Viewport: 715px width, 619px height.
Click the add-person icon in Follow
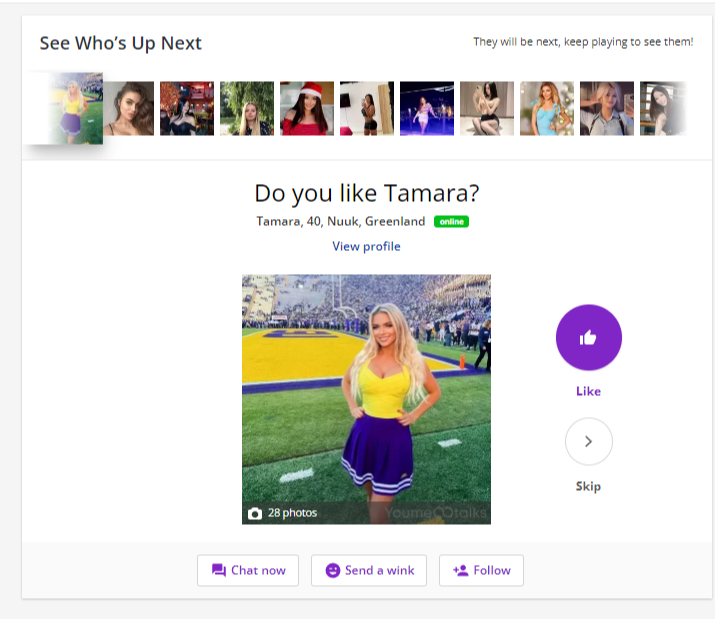460,570
